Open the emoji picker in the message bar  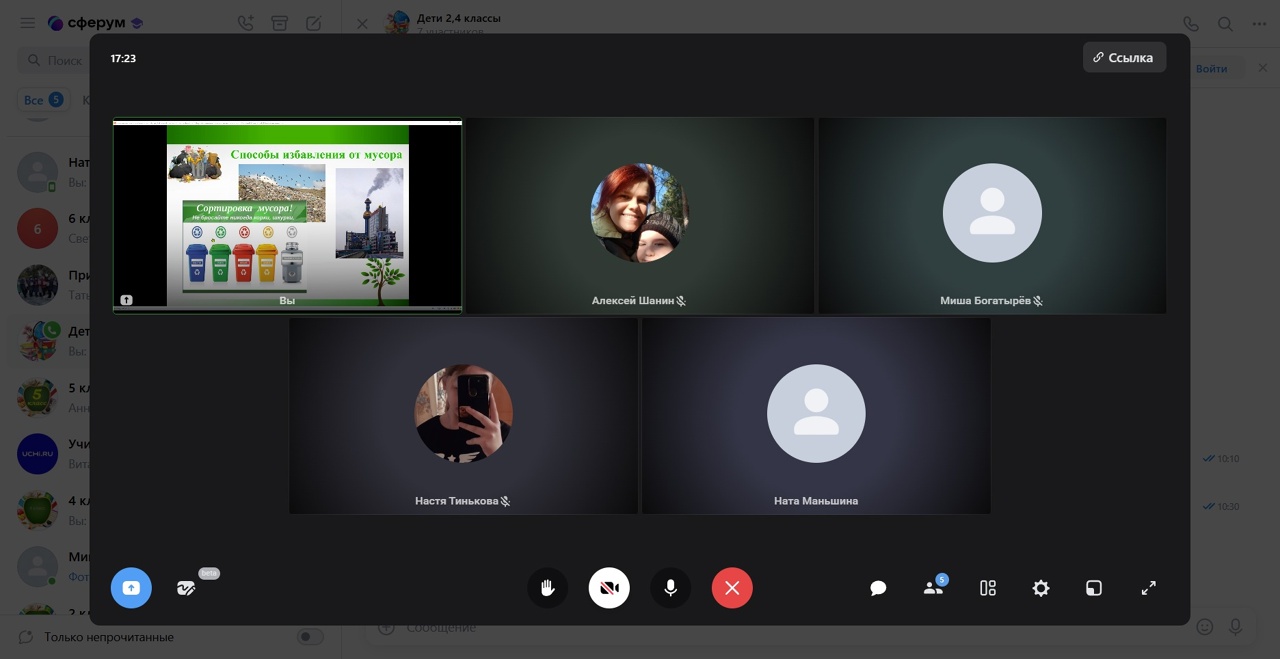coord(1205,627)
